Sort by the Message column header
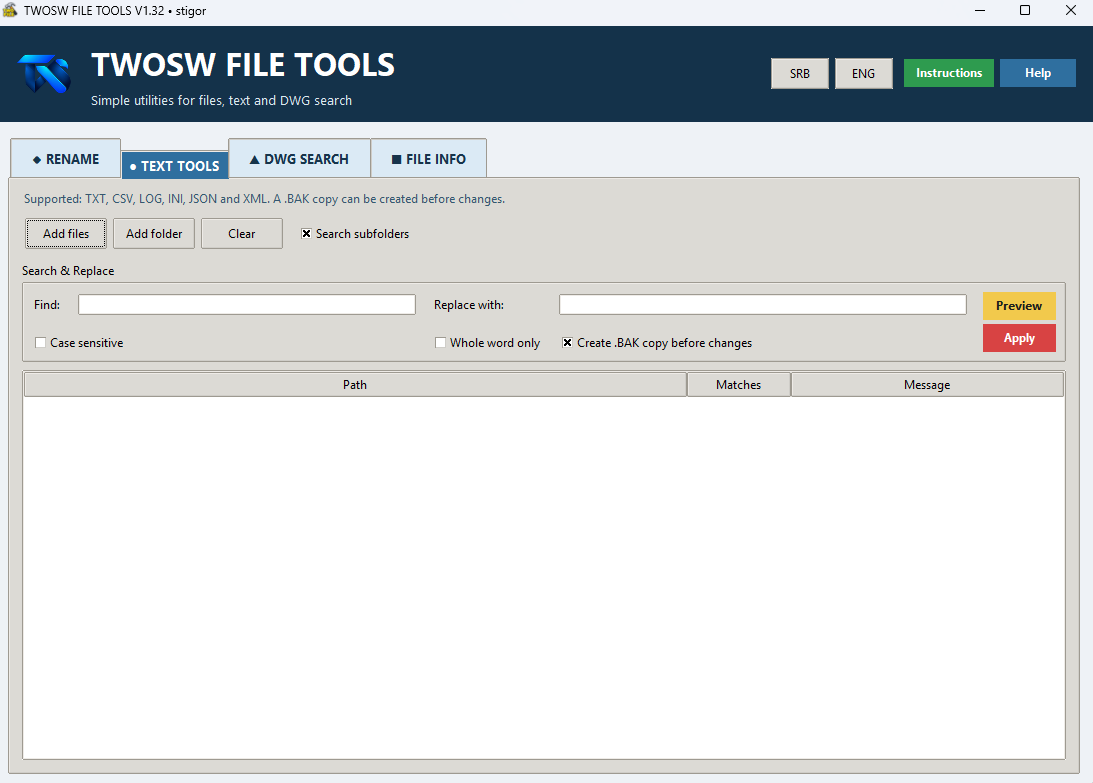 [927, 384]
